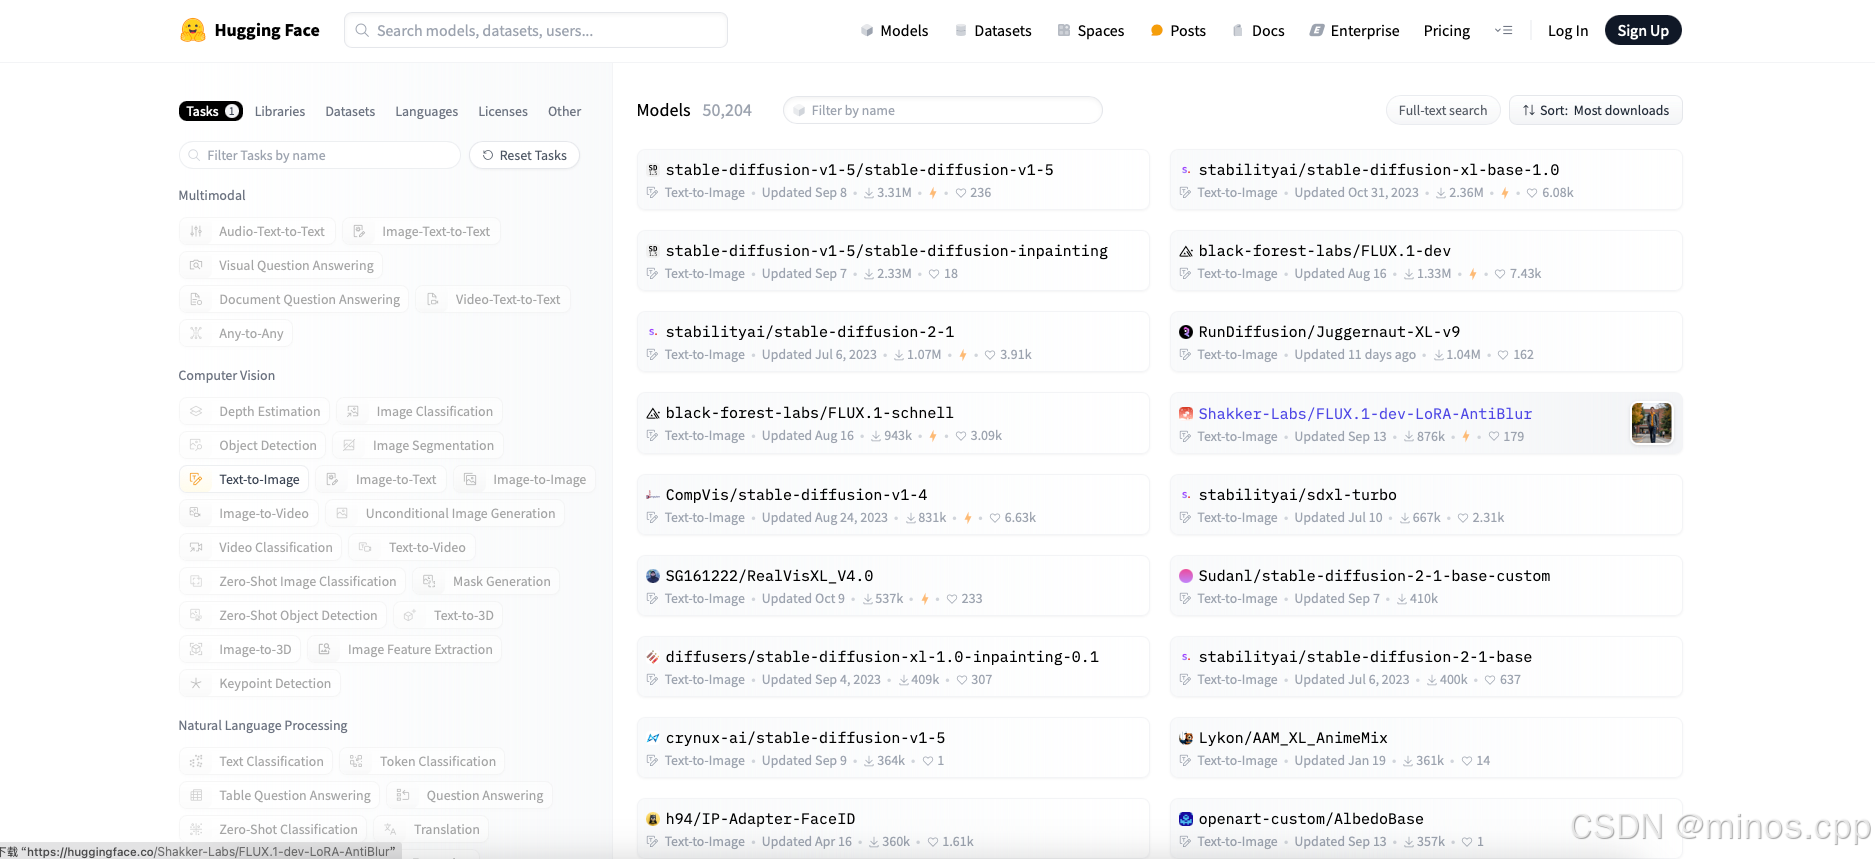The height and width of the screenshot is (859, 1875).
Task: Toggle the Image-Text-to-Text task filter
Action: [421, 231]
